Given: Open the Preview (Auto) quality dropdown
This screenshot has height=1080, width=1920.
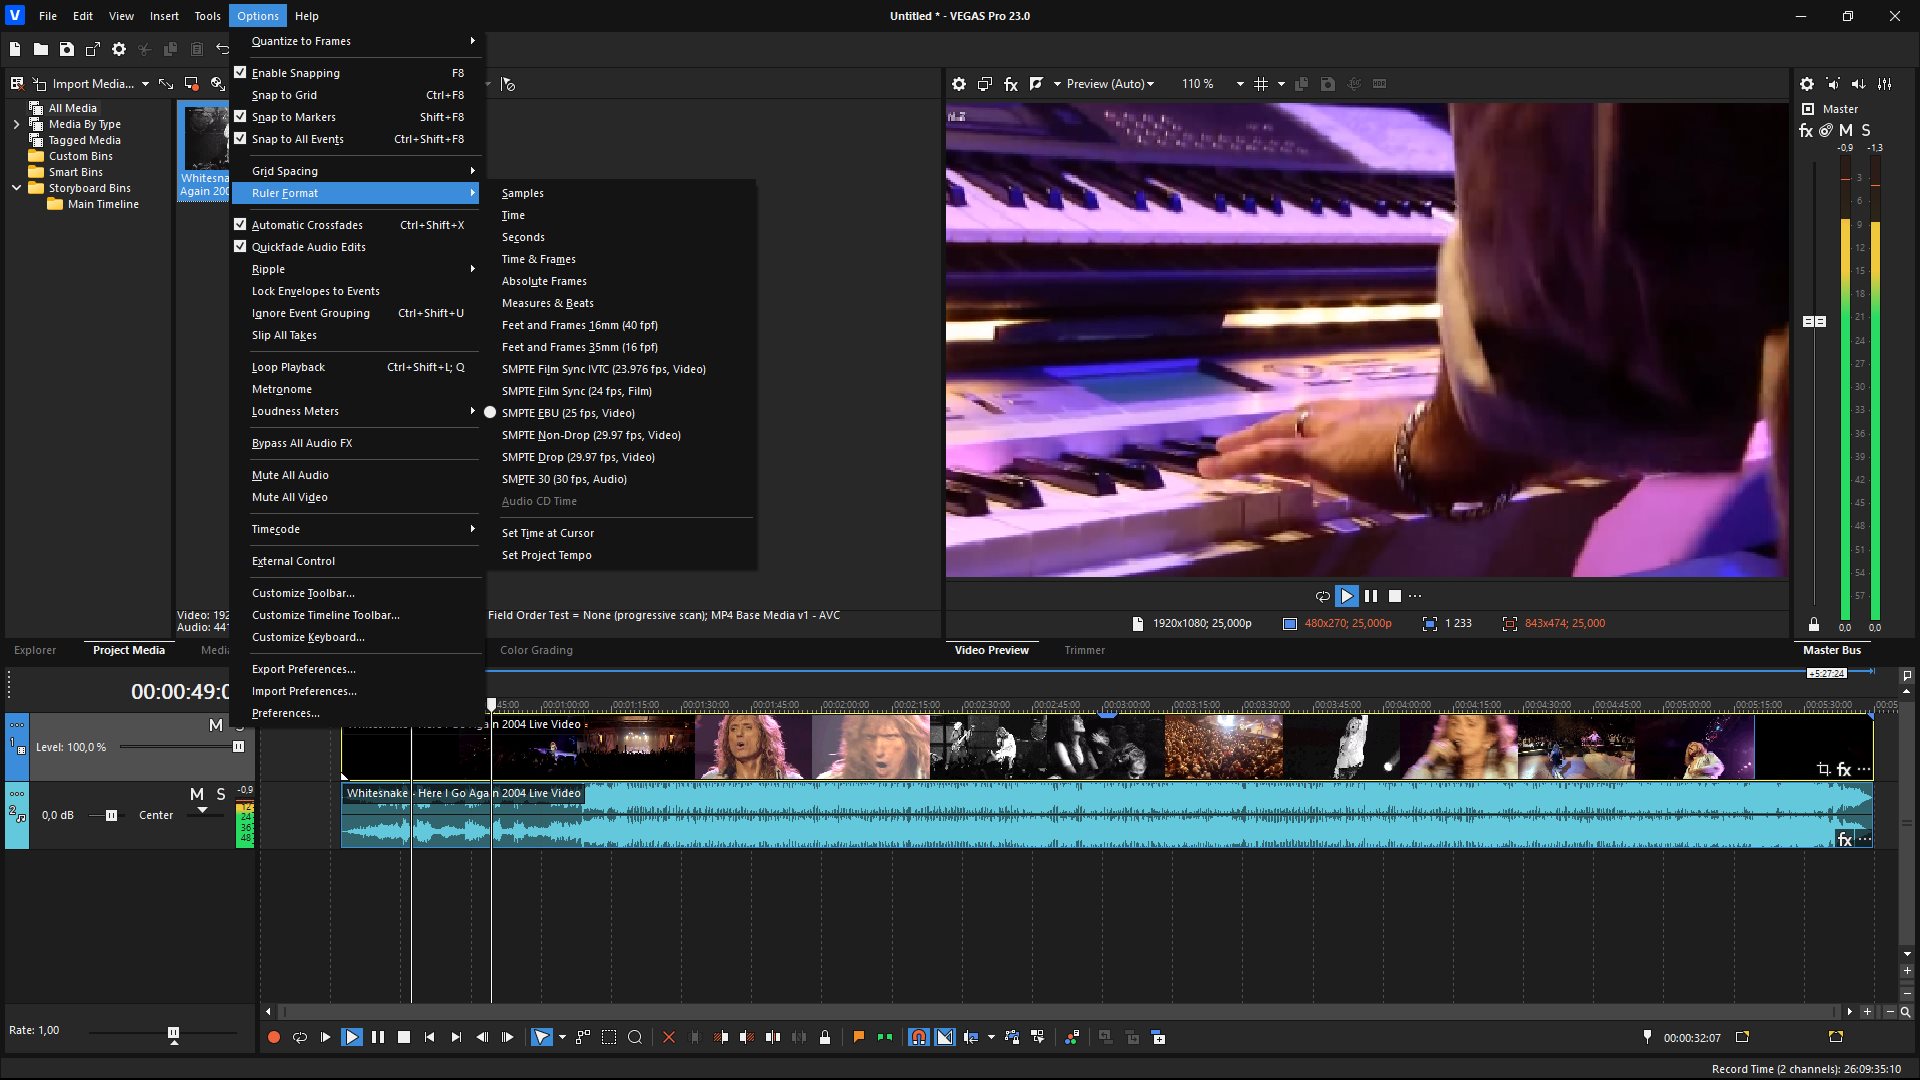Looking at the screenshot, I should [x=1110, y=84].
